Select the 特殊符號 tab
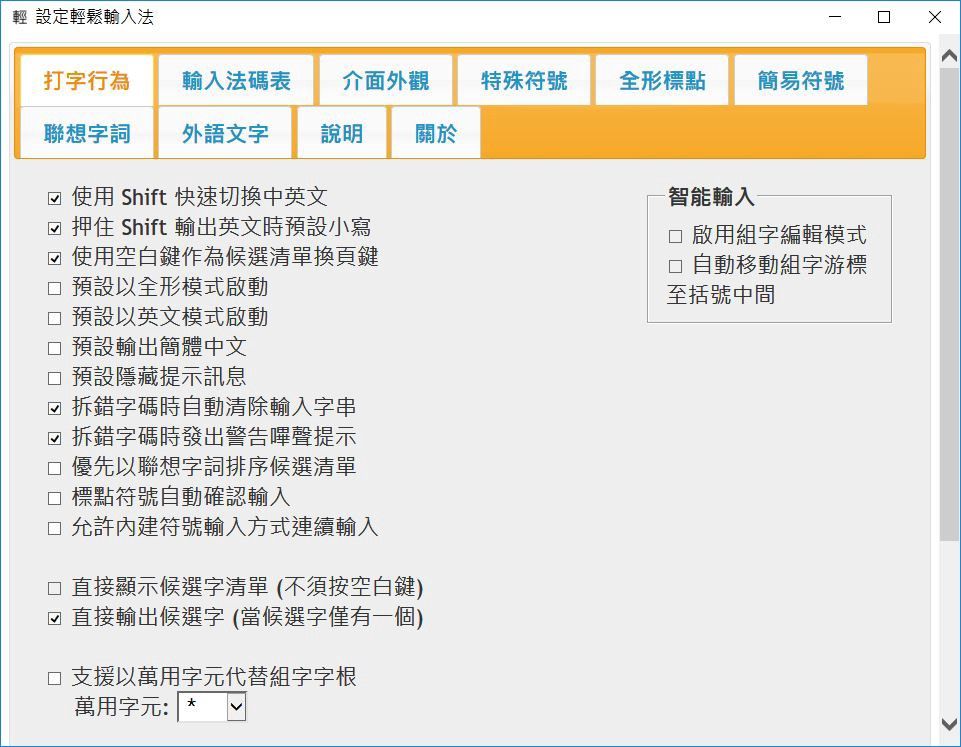 point(523,81)
